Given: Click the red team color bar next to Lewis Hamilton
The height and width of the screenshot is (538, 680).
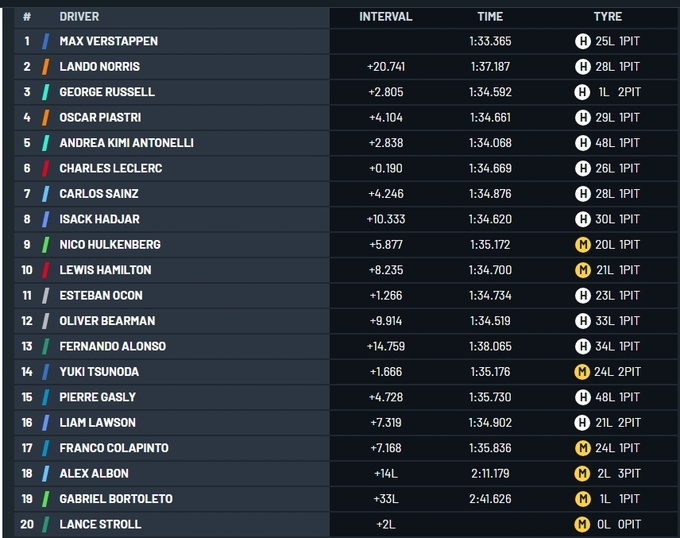Looking at the screenshot, I should [46, 270].
